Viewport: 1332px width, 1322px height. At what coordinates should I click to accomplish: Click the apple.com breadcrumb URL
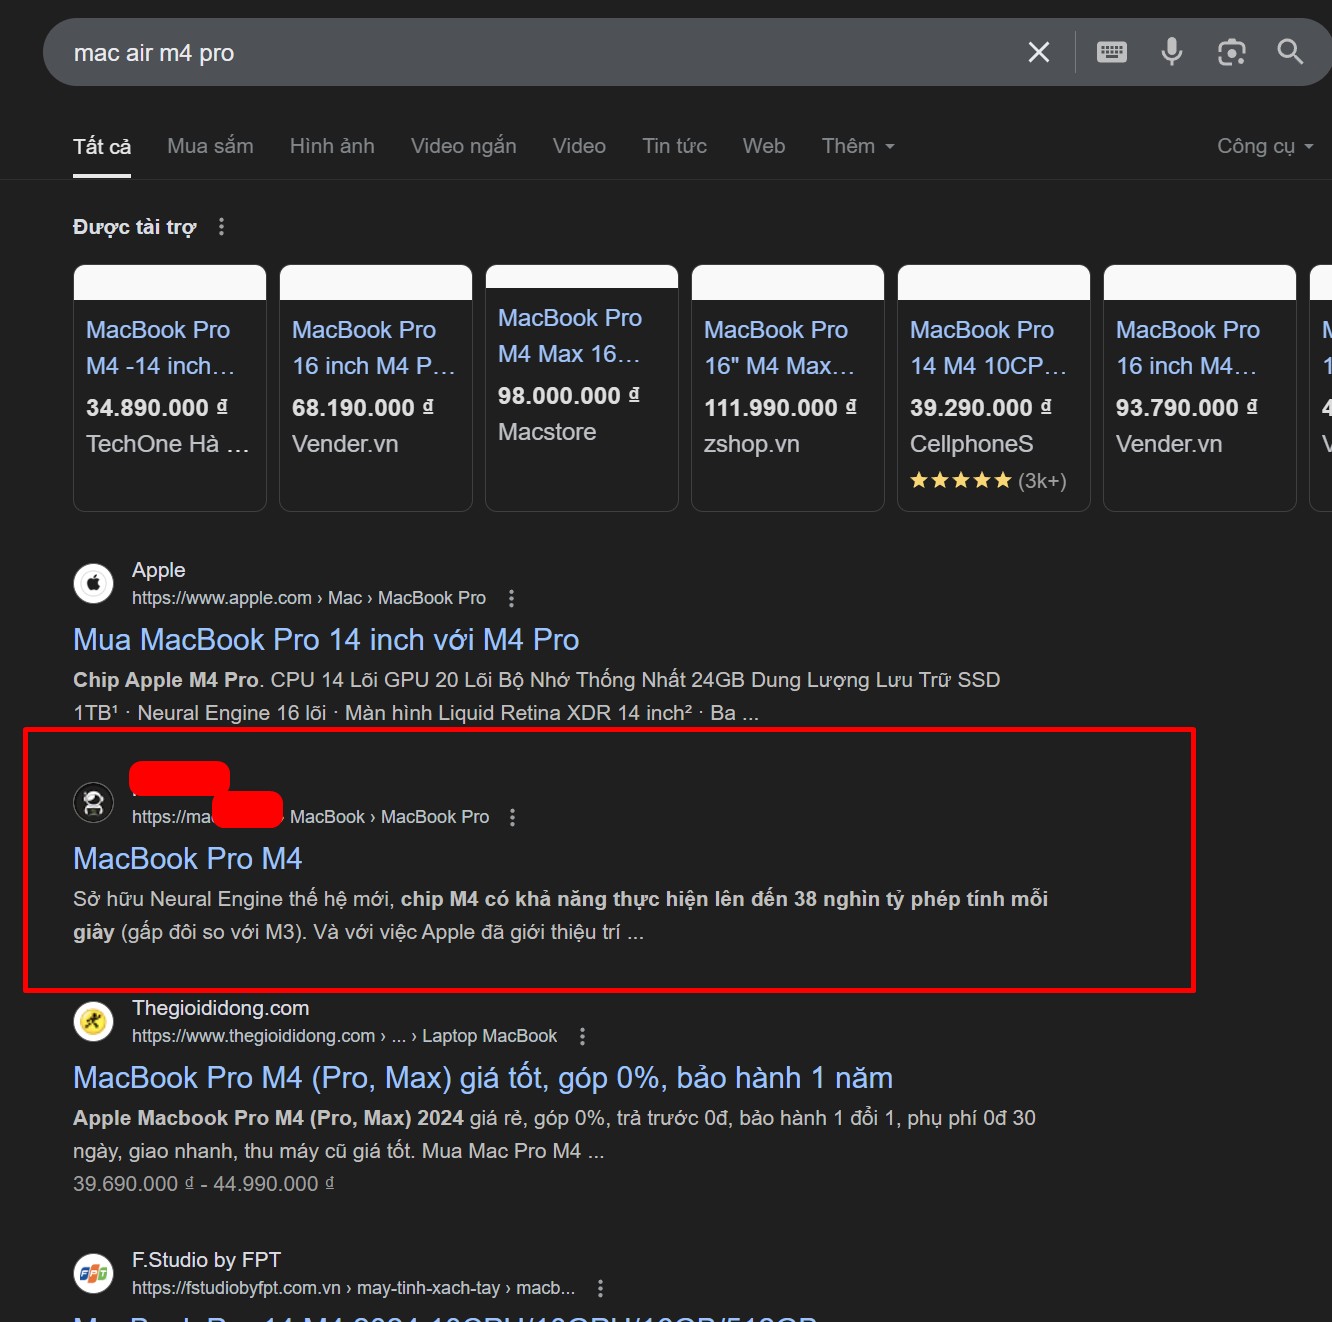pyautogui.click(x=309, y=598)
